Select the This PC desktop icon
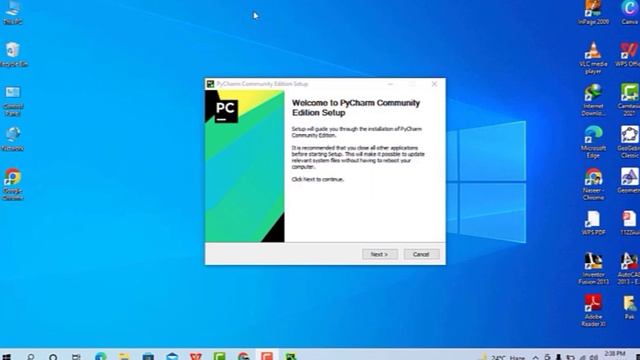 pyautogui.click(x=13, y=12)
